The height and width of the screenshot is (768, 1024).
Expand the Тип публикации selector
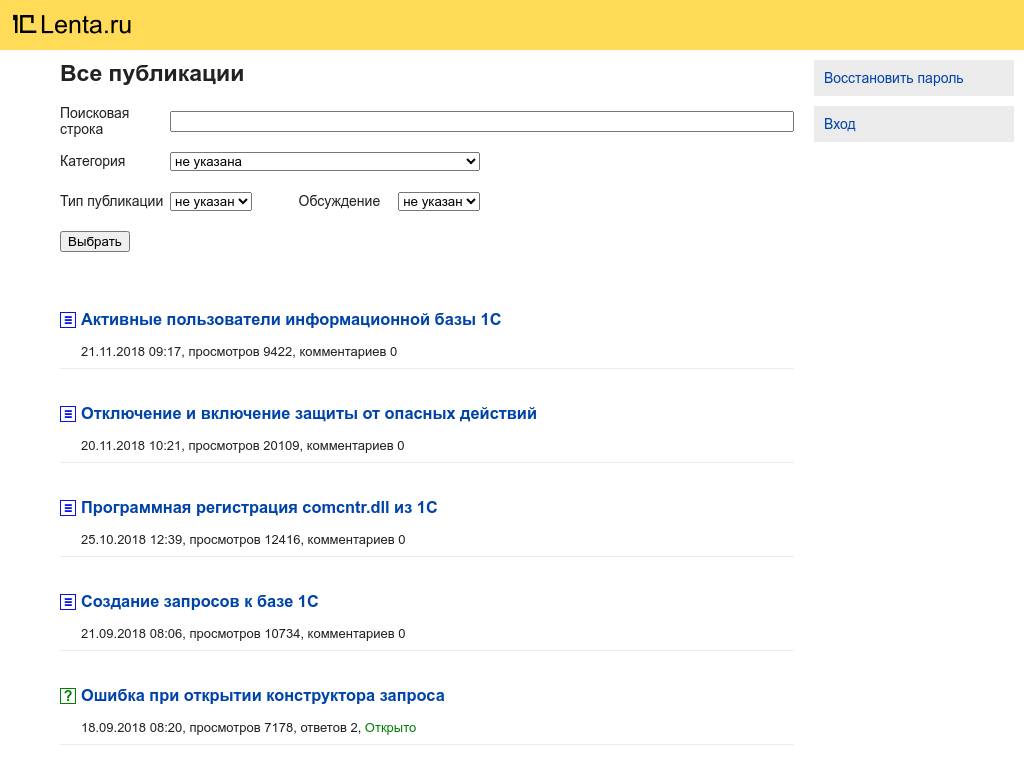211,201
